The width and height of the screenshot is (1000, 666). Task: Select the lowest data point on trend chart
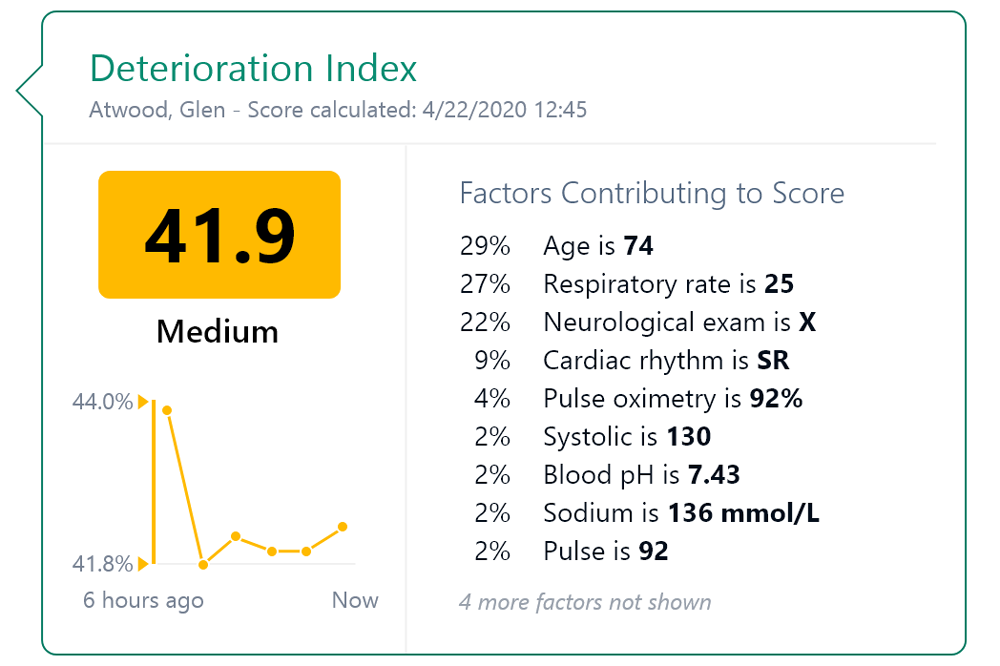(x=203, y=565)
